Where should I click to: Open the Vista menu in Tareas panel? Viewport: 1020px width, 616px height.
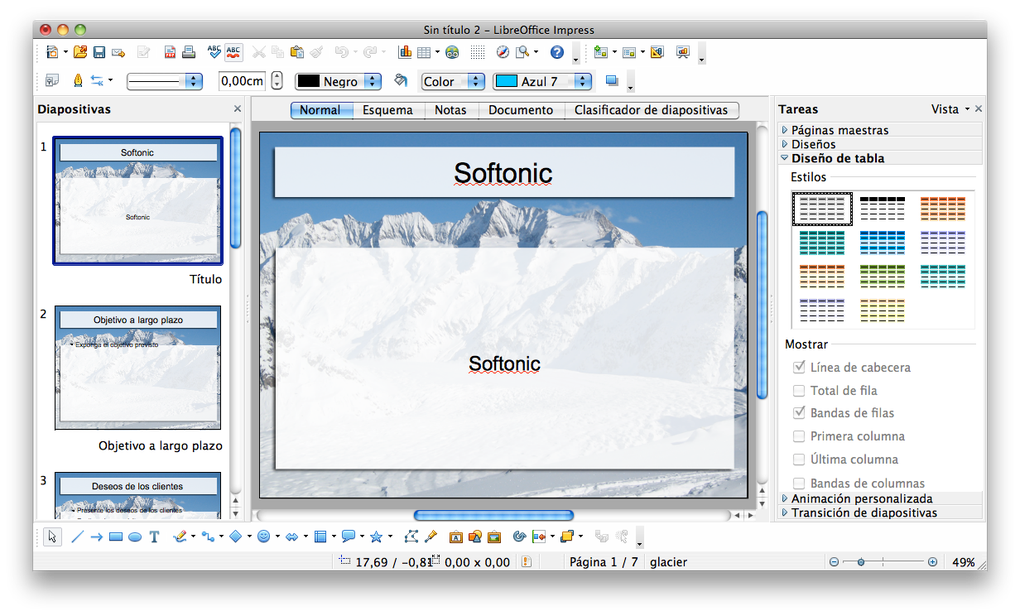click(950, 109)
